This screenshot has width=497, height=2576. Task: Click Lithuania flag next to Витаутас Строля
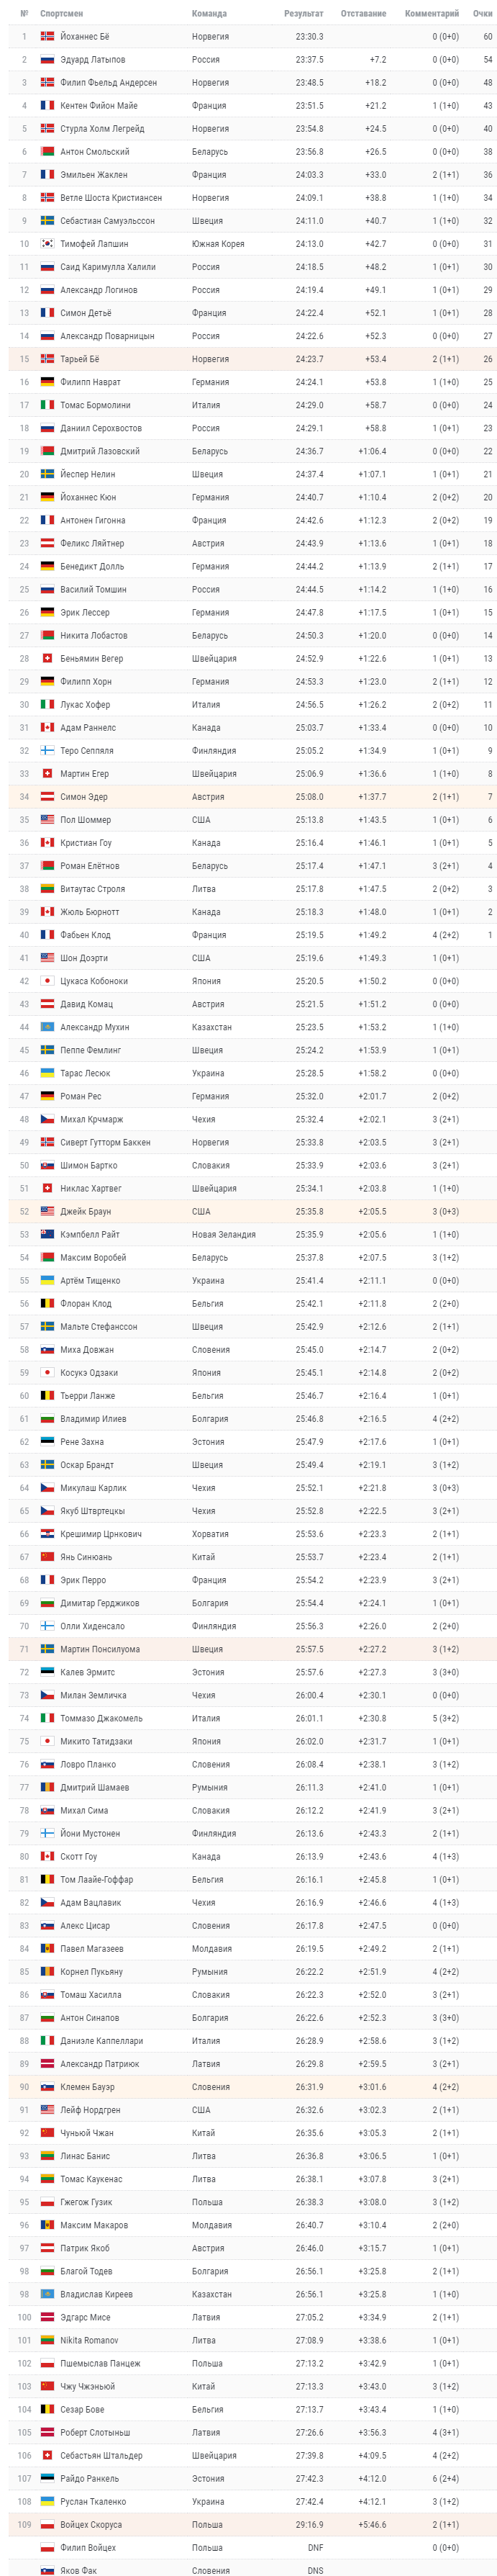pos(47,889)
